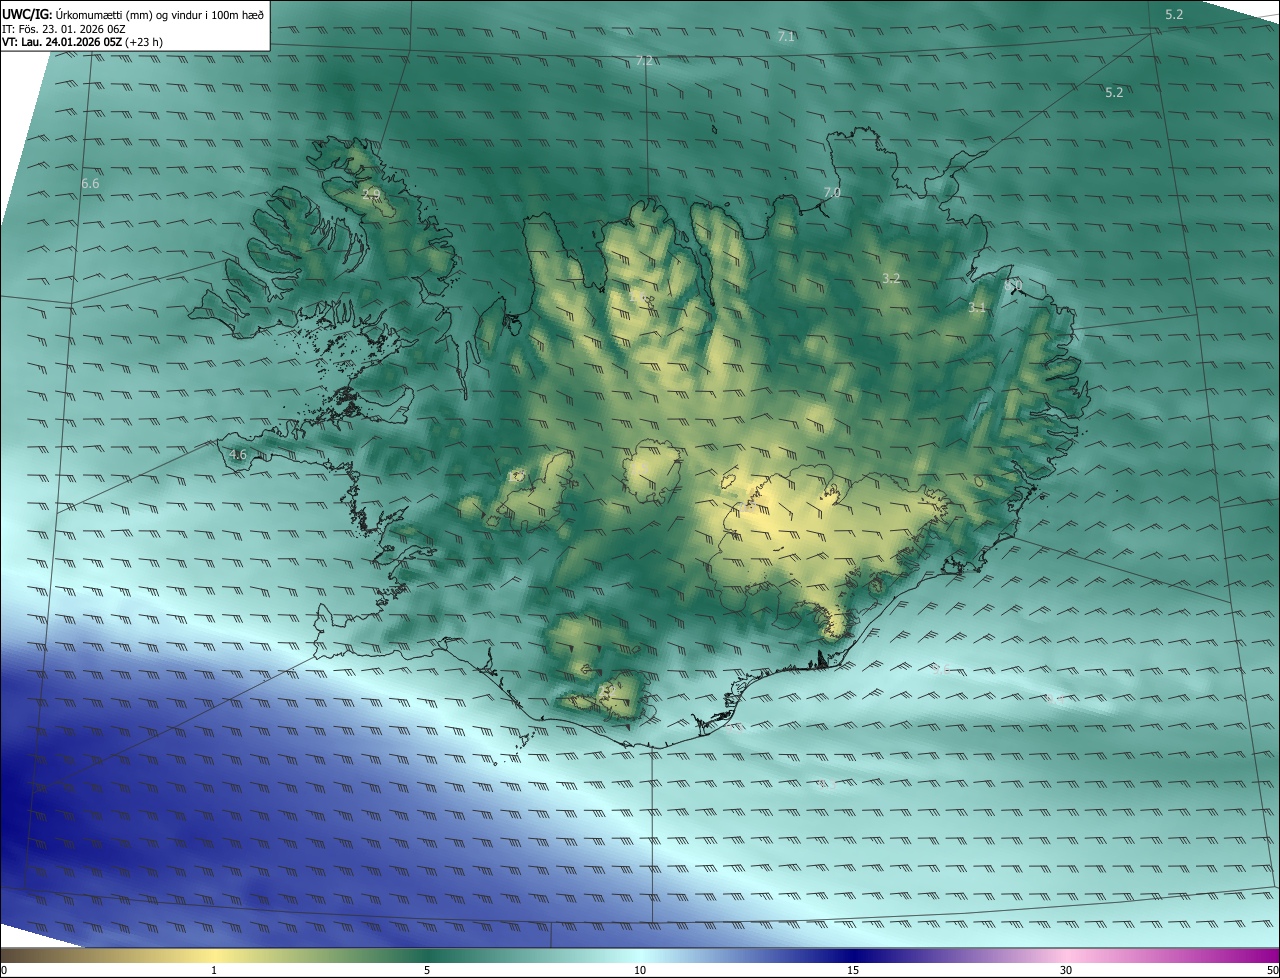The width and height of the screenshot is (1280, 978).
Task: Click the colorbar tick label 5
Action: point(427,970)
